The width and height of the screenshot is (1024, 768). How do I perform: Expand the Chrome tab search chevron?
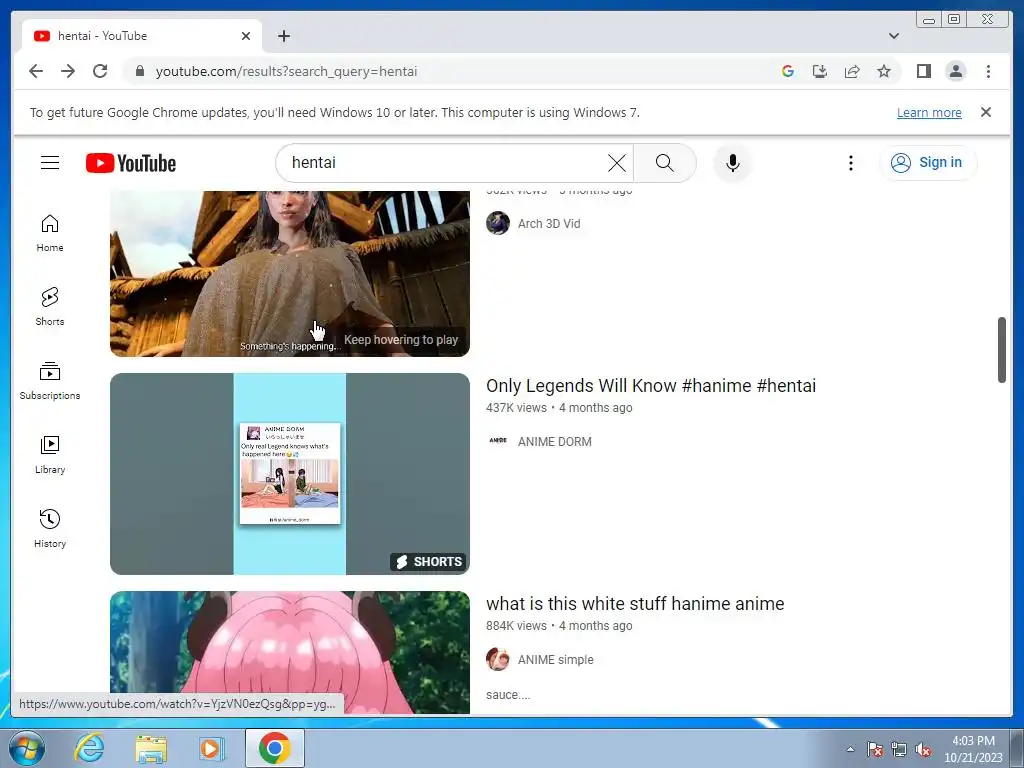click(894, 36)
